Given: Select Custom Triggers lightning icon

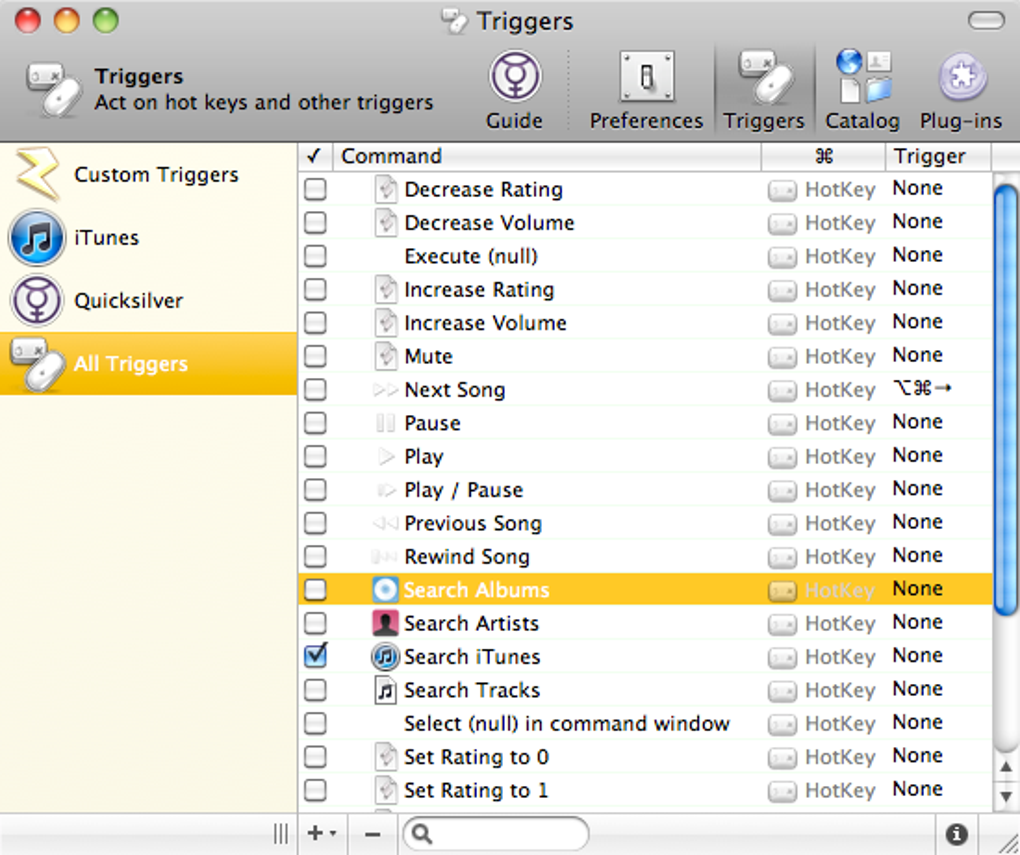Looking at the screenshot, I should (x=36, y=174).
